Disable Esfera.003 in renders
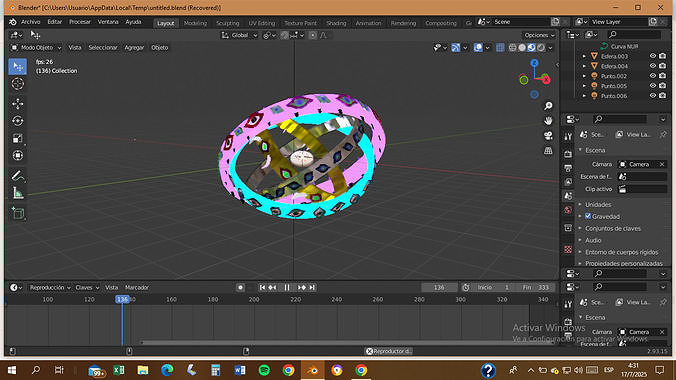This screenshot has width=676, height=380. coord(663,56)
